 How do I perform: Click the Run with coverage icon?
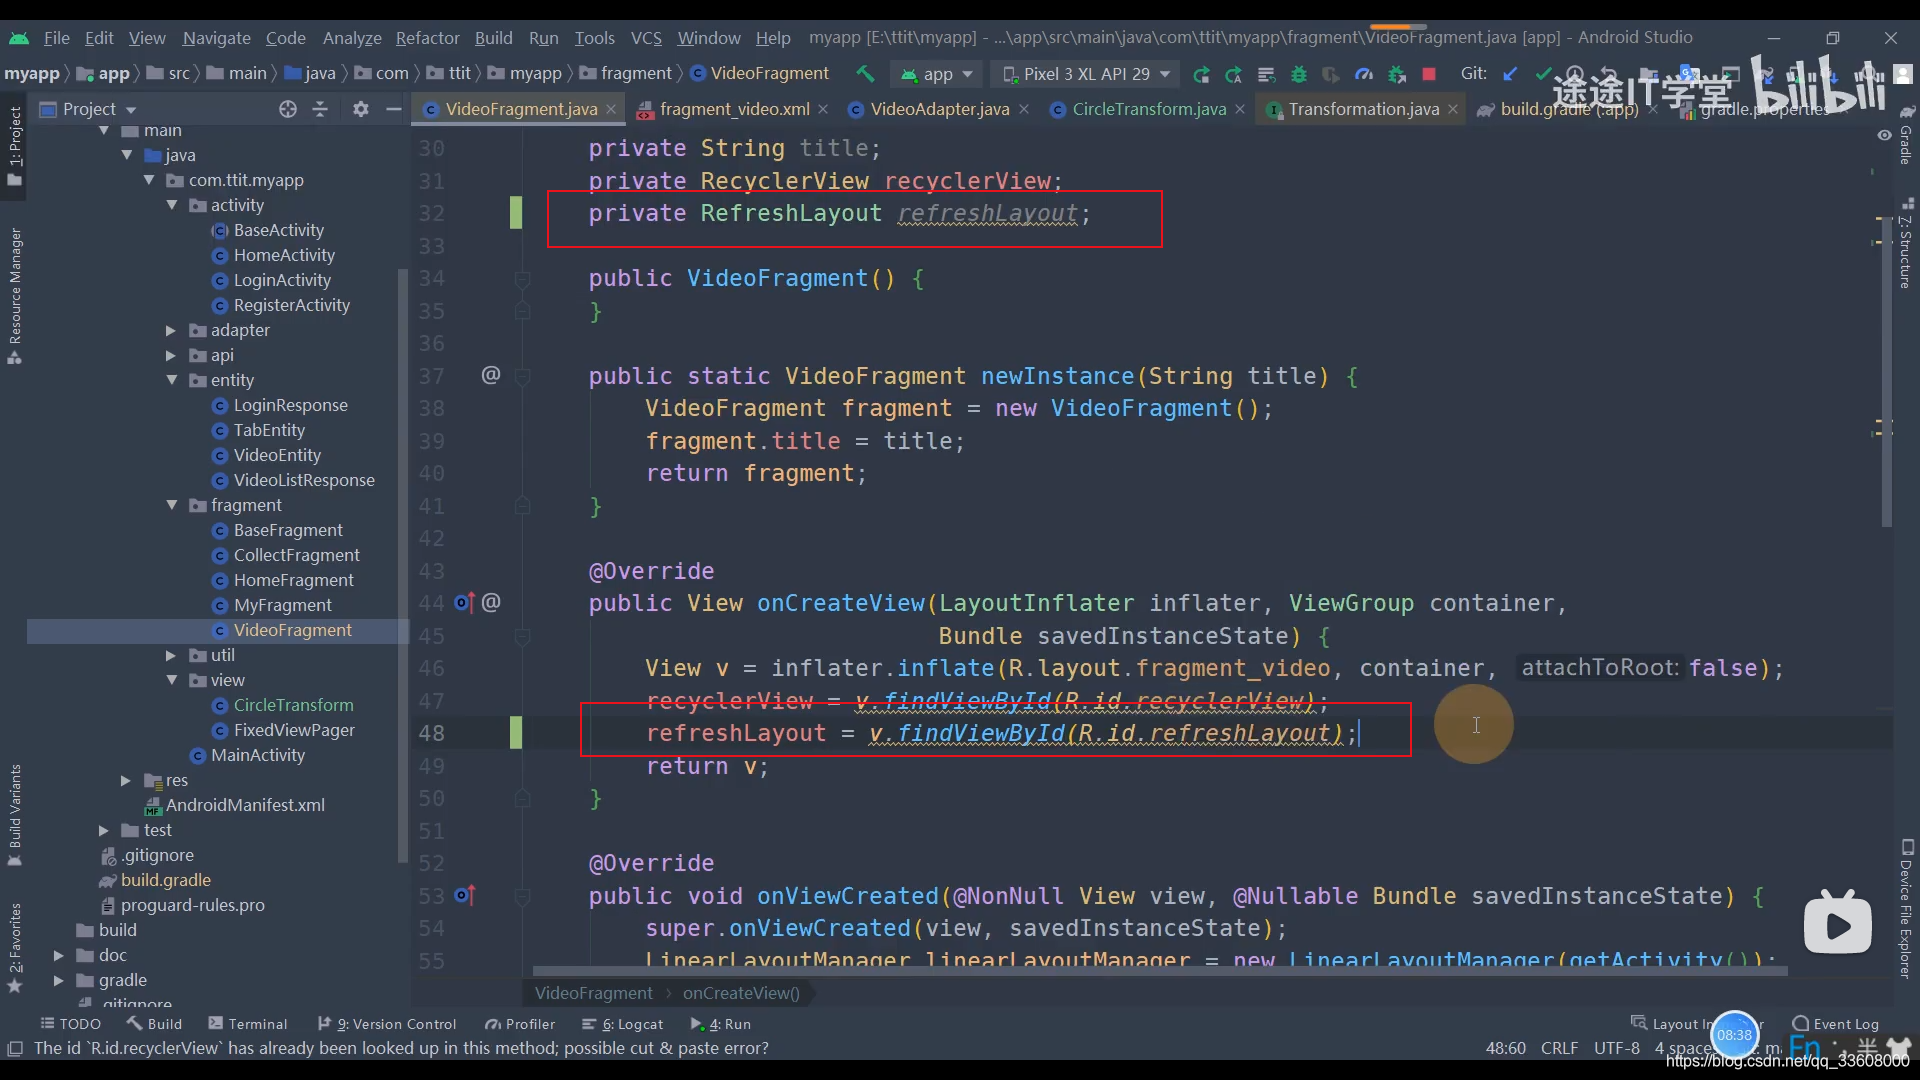coord(1331,74)
